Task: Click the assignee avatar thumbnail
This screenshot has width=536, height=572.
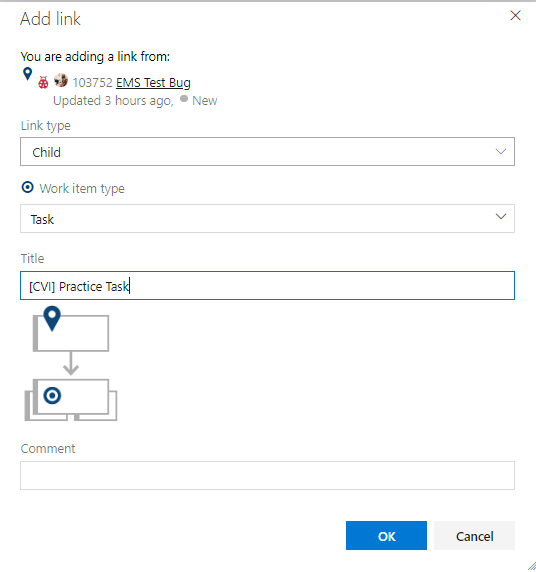Action: (61, 80)
